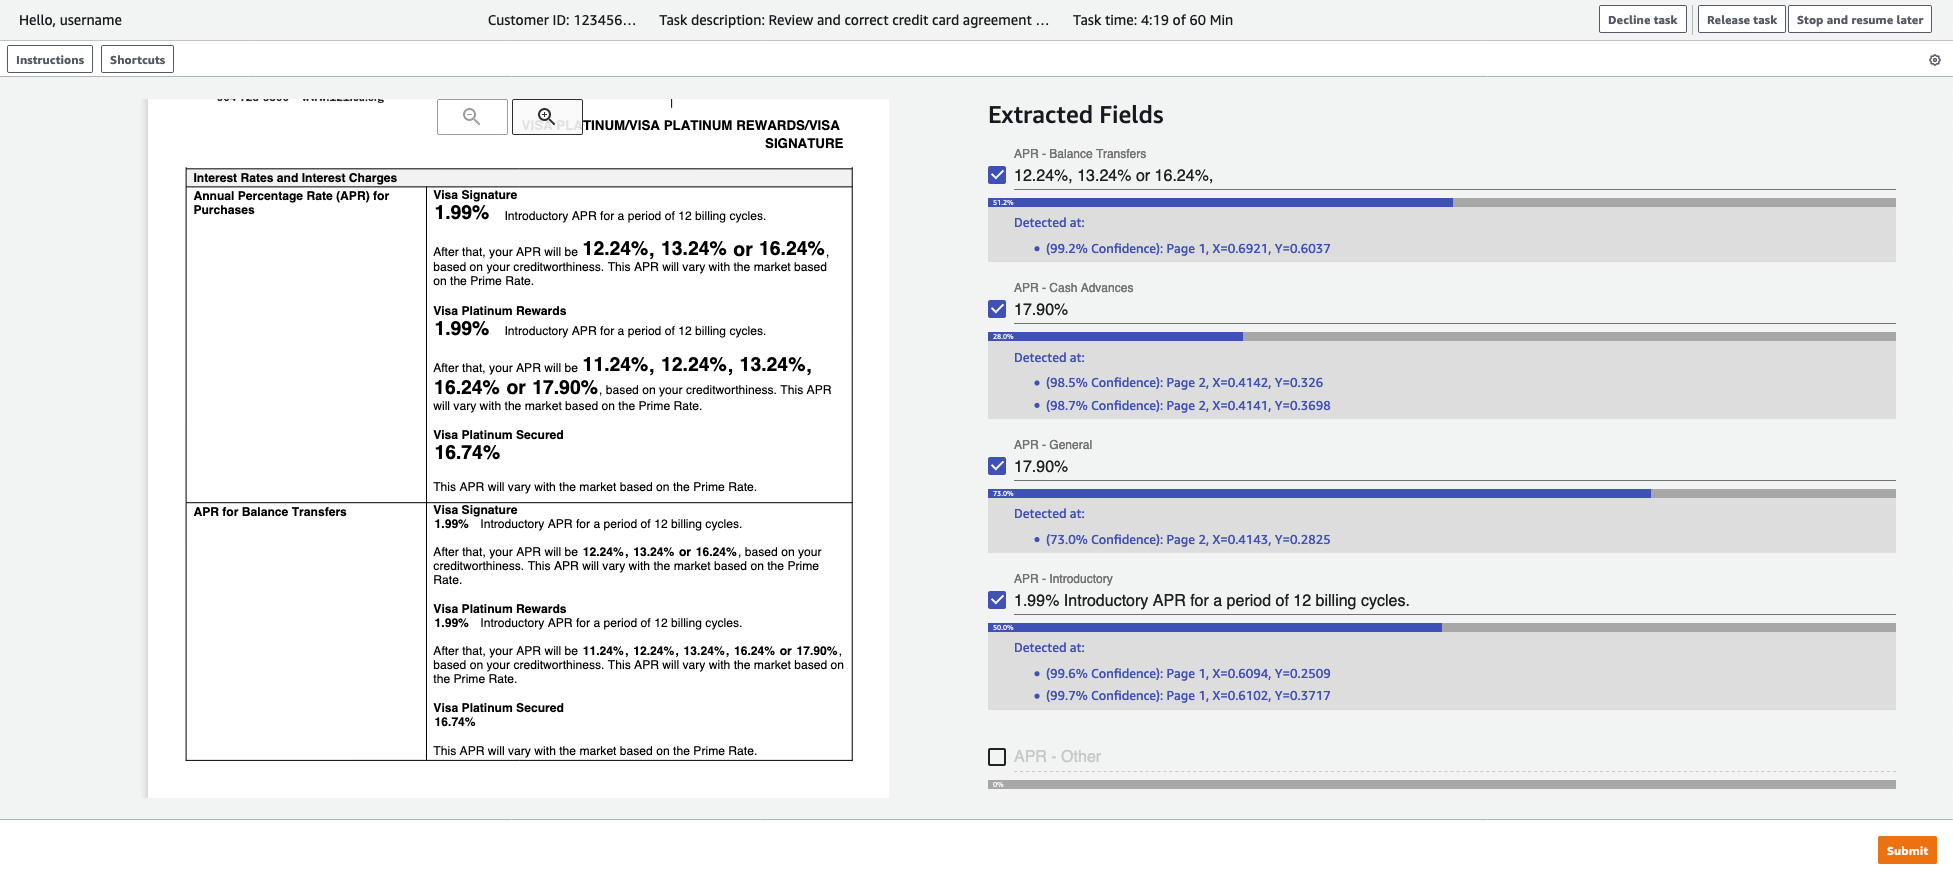The height and width of the screenshot is (880, 1953).
Task: Click Stop and resume later
Action: [x=1860, y=20]
